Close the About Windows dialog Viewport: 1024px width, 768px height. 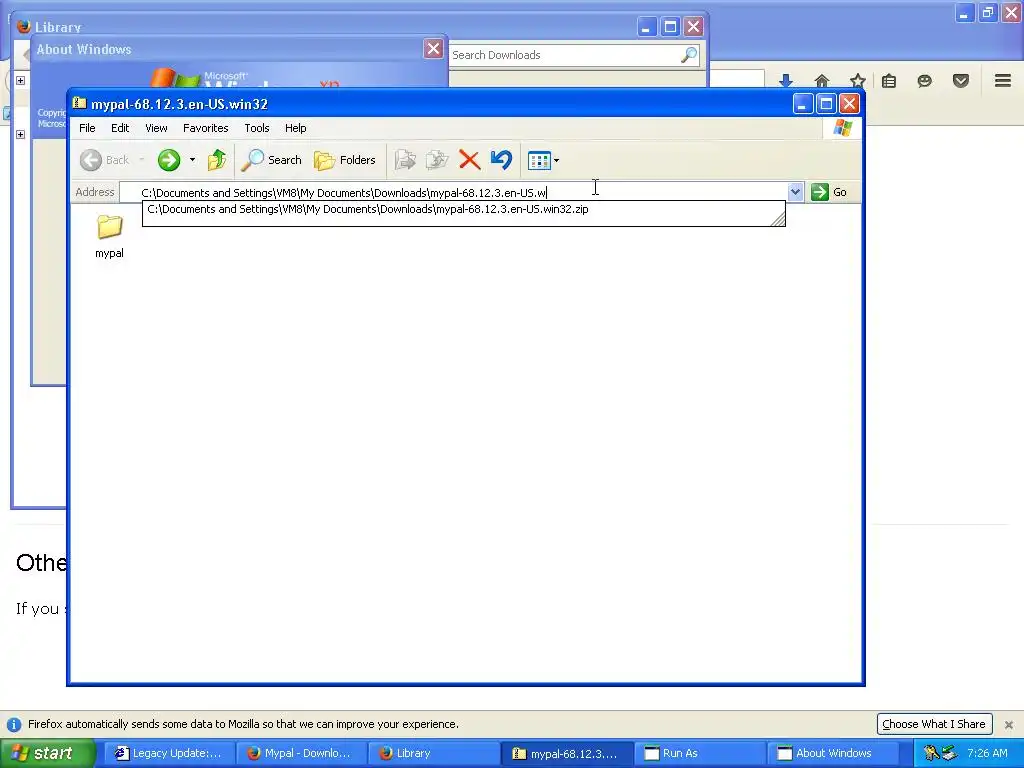[433, 48]
